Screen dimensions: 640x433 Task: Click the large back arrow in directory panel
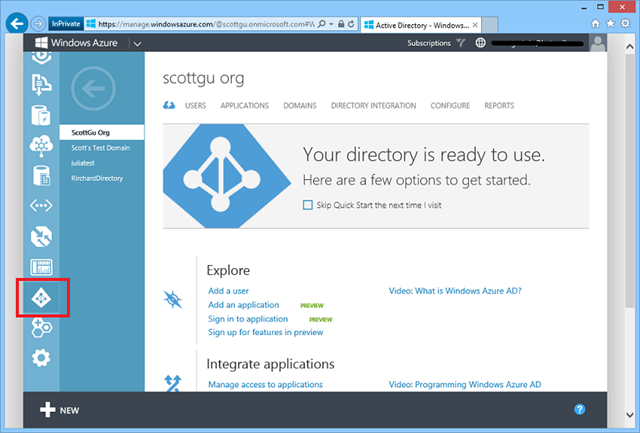click(x=93, y=89)
